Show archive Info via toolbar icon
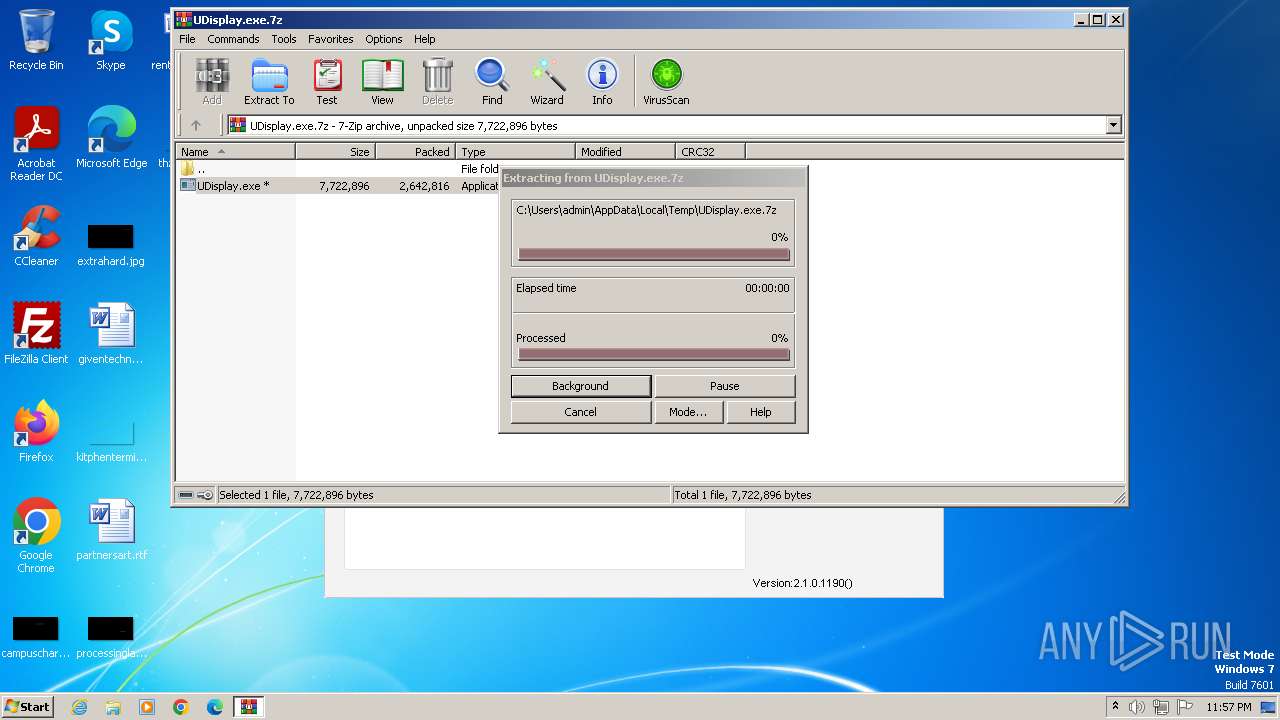This screenshot has height=720, width=1280. (x=602, y=81)
